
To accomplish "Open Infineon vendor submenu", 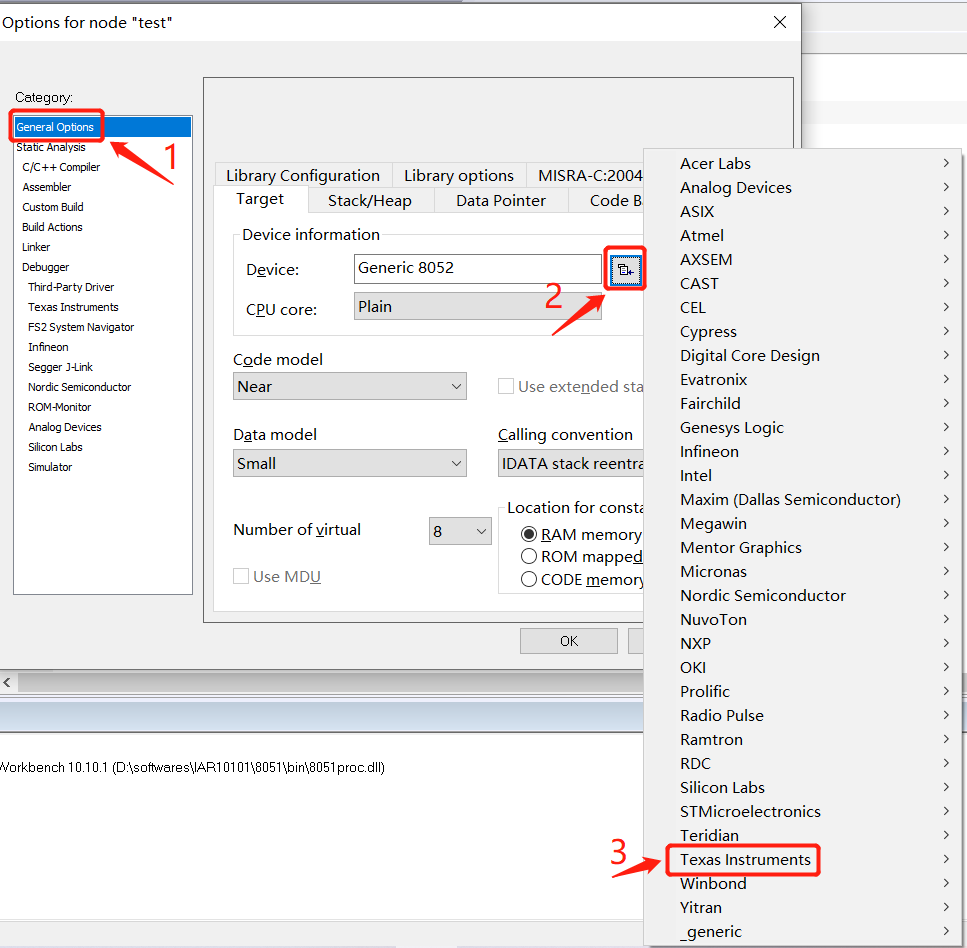I will coord(802,451).
